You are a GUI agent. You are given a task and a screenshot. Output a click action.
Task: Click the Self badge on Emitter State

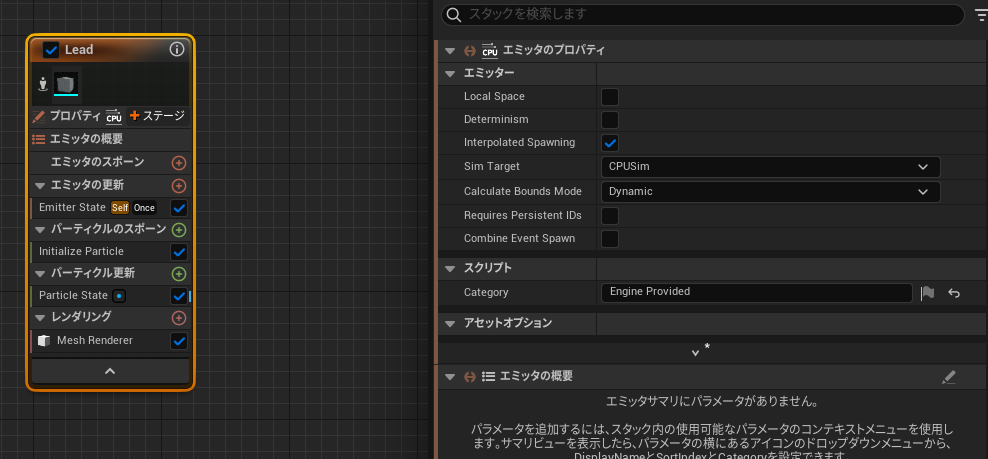tap(120, 207)
